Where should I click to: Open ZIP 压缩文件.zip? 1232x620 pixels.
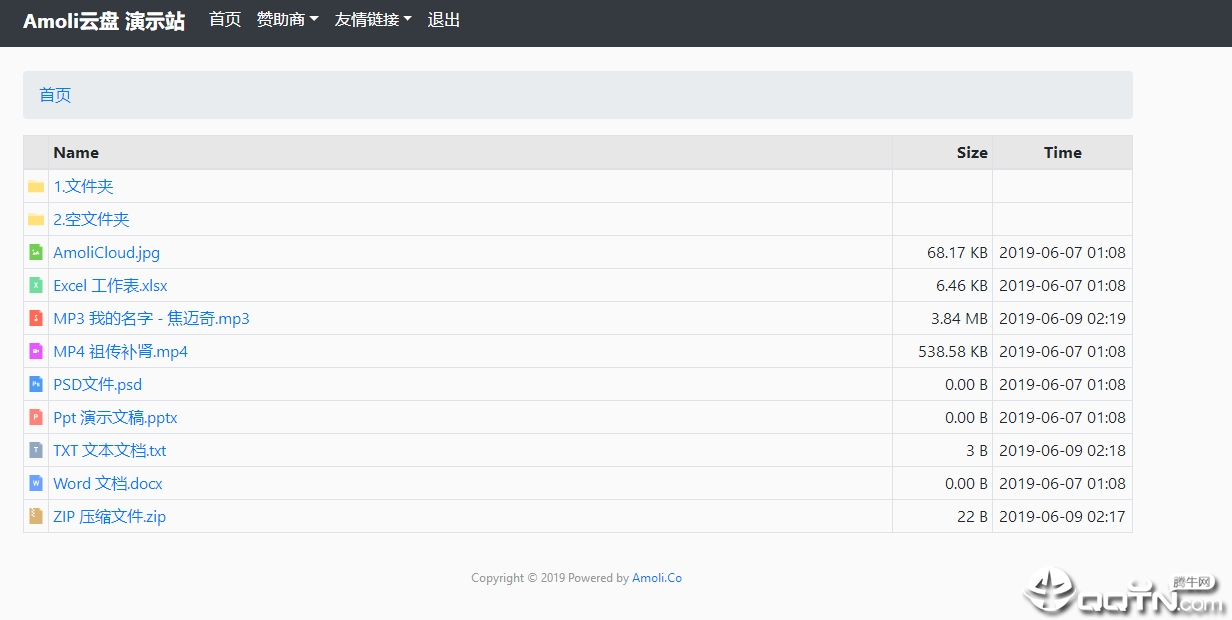(110, 516)
